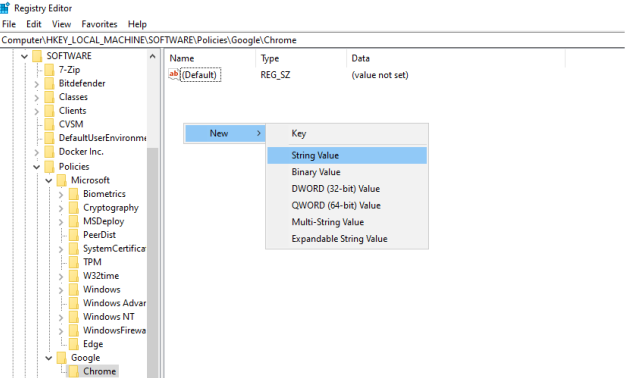Click the '(value not set)' data cell
Screen dimensions: 630x378
[380, 75]
